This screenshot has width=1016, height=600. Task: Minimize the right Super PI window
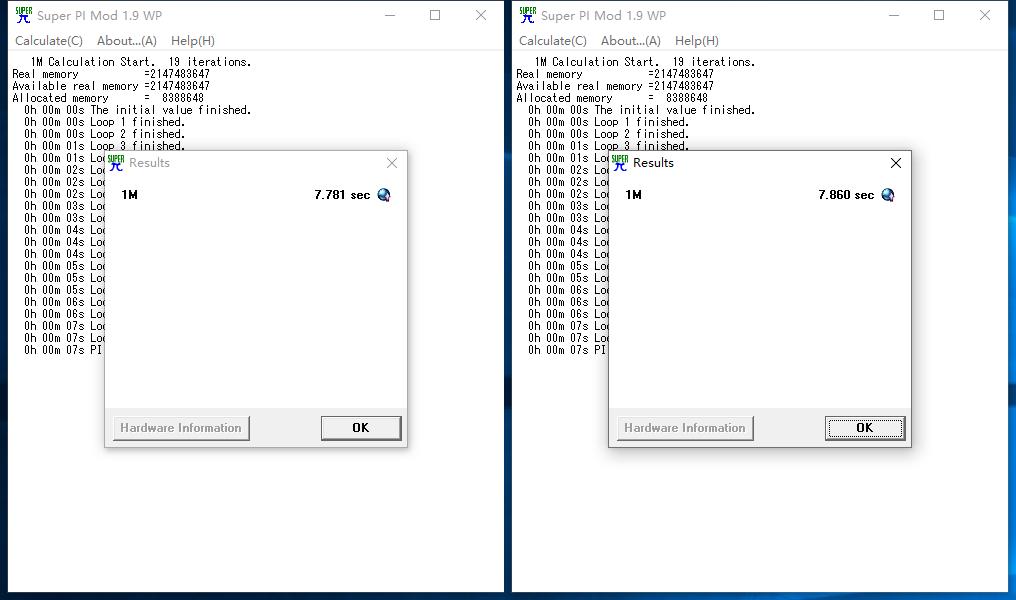pyautogui.click(x=894, y=15)
